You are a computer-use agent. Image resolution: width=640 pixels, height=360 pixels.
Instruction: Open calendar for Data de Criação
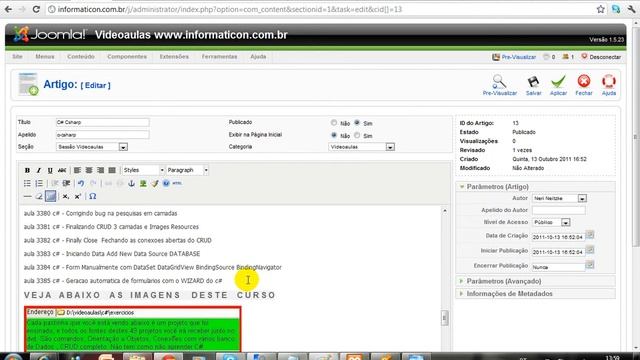click(590, 235)
